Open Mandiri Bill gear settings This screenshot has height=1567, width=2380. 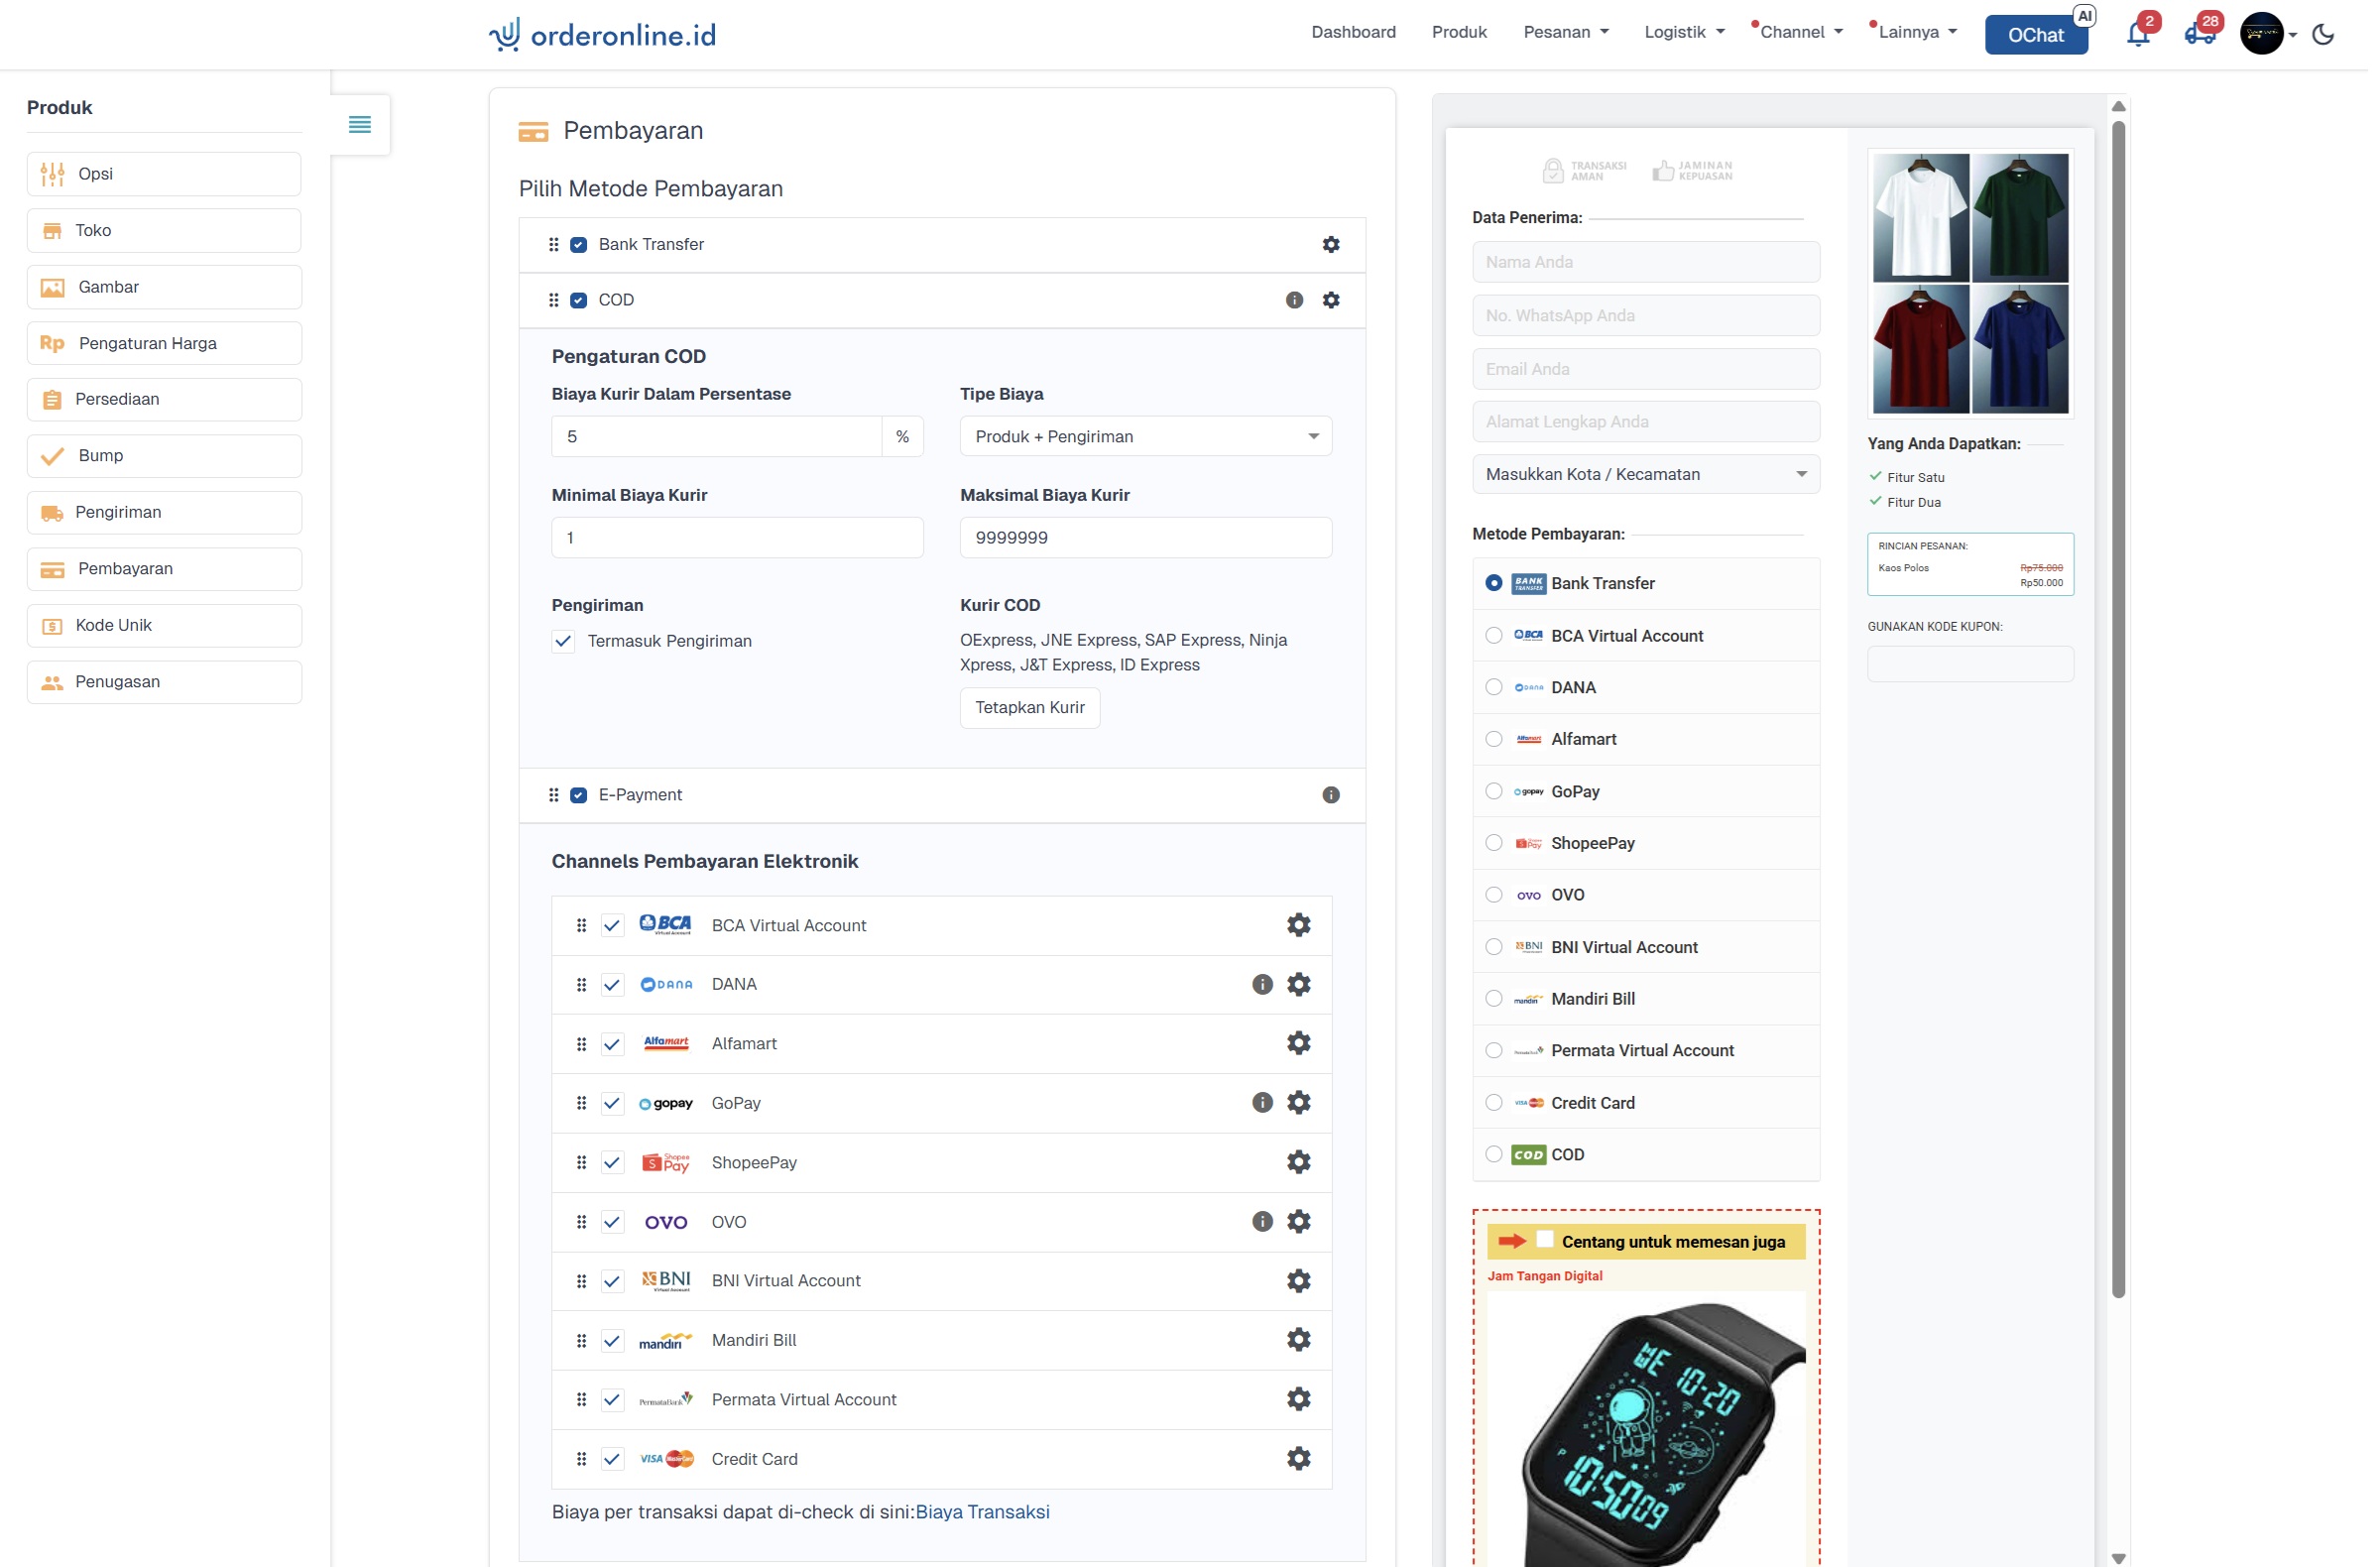[1304, 1345]
